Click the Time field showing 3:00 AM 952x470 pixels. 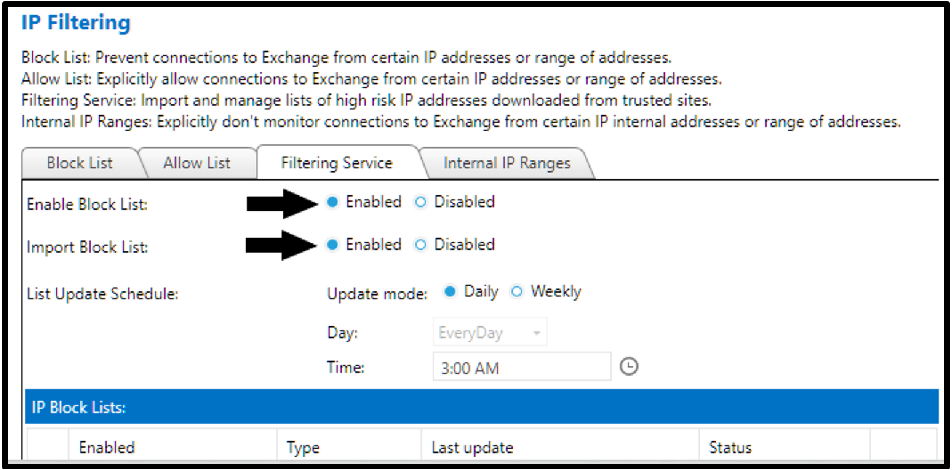[522, 367]
